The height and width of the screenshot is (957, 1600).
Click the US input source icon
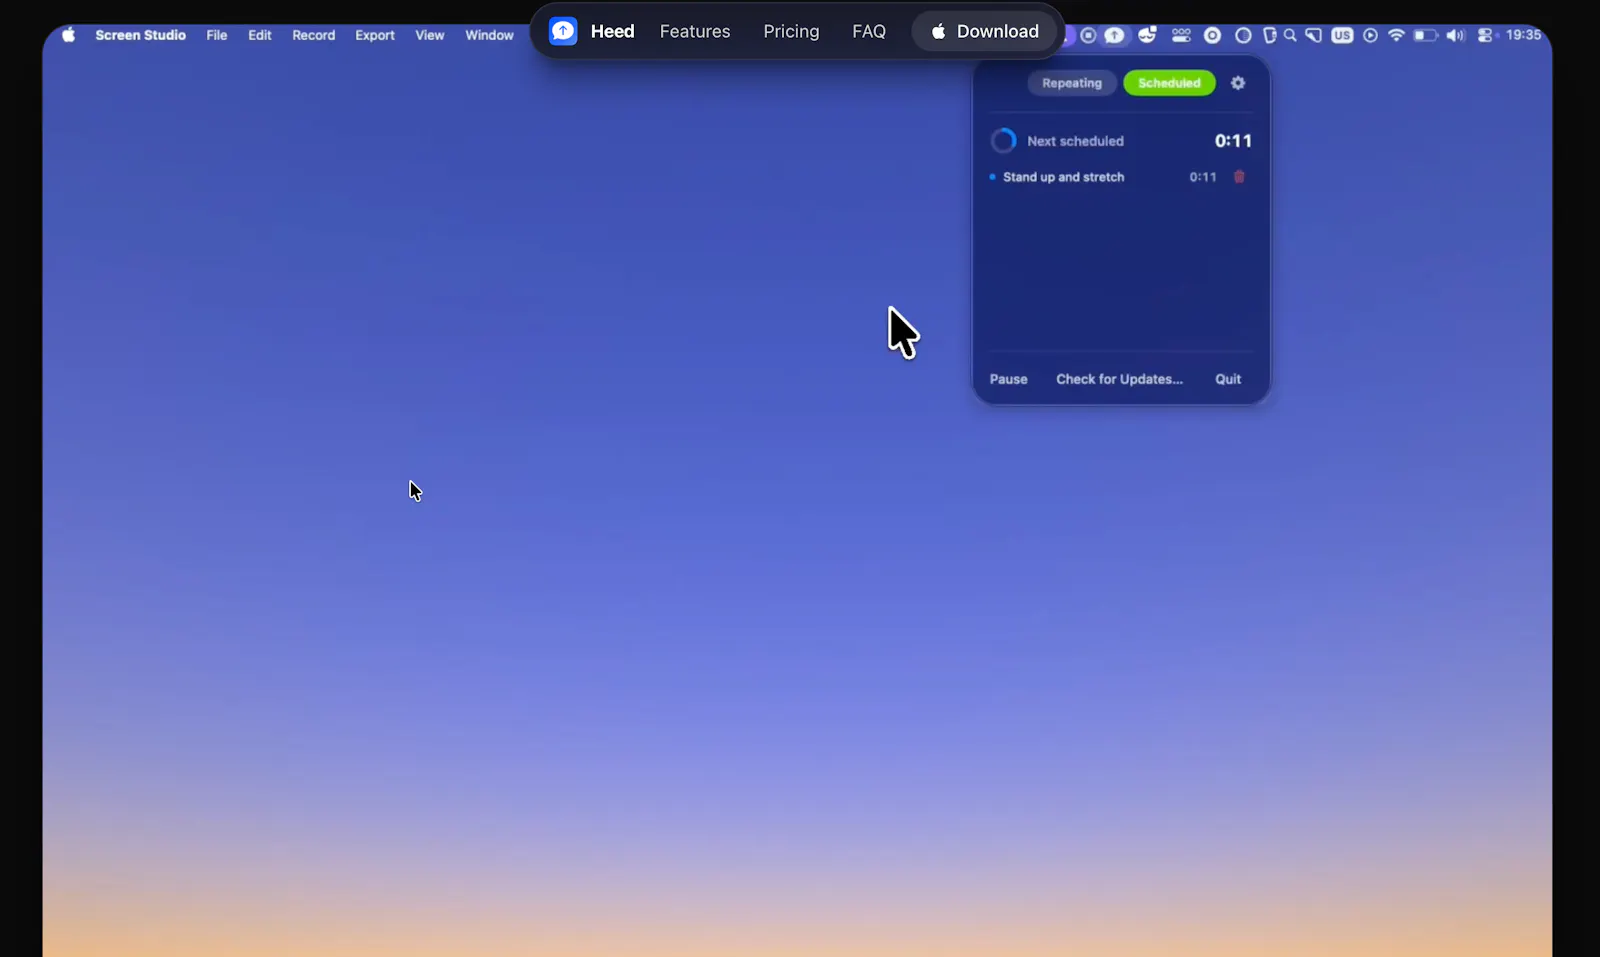[x=1342, y=35]
